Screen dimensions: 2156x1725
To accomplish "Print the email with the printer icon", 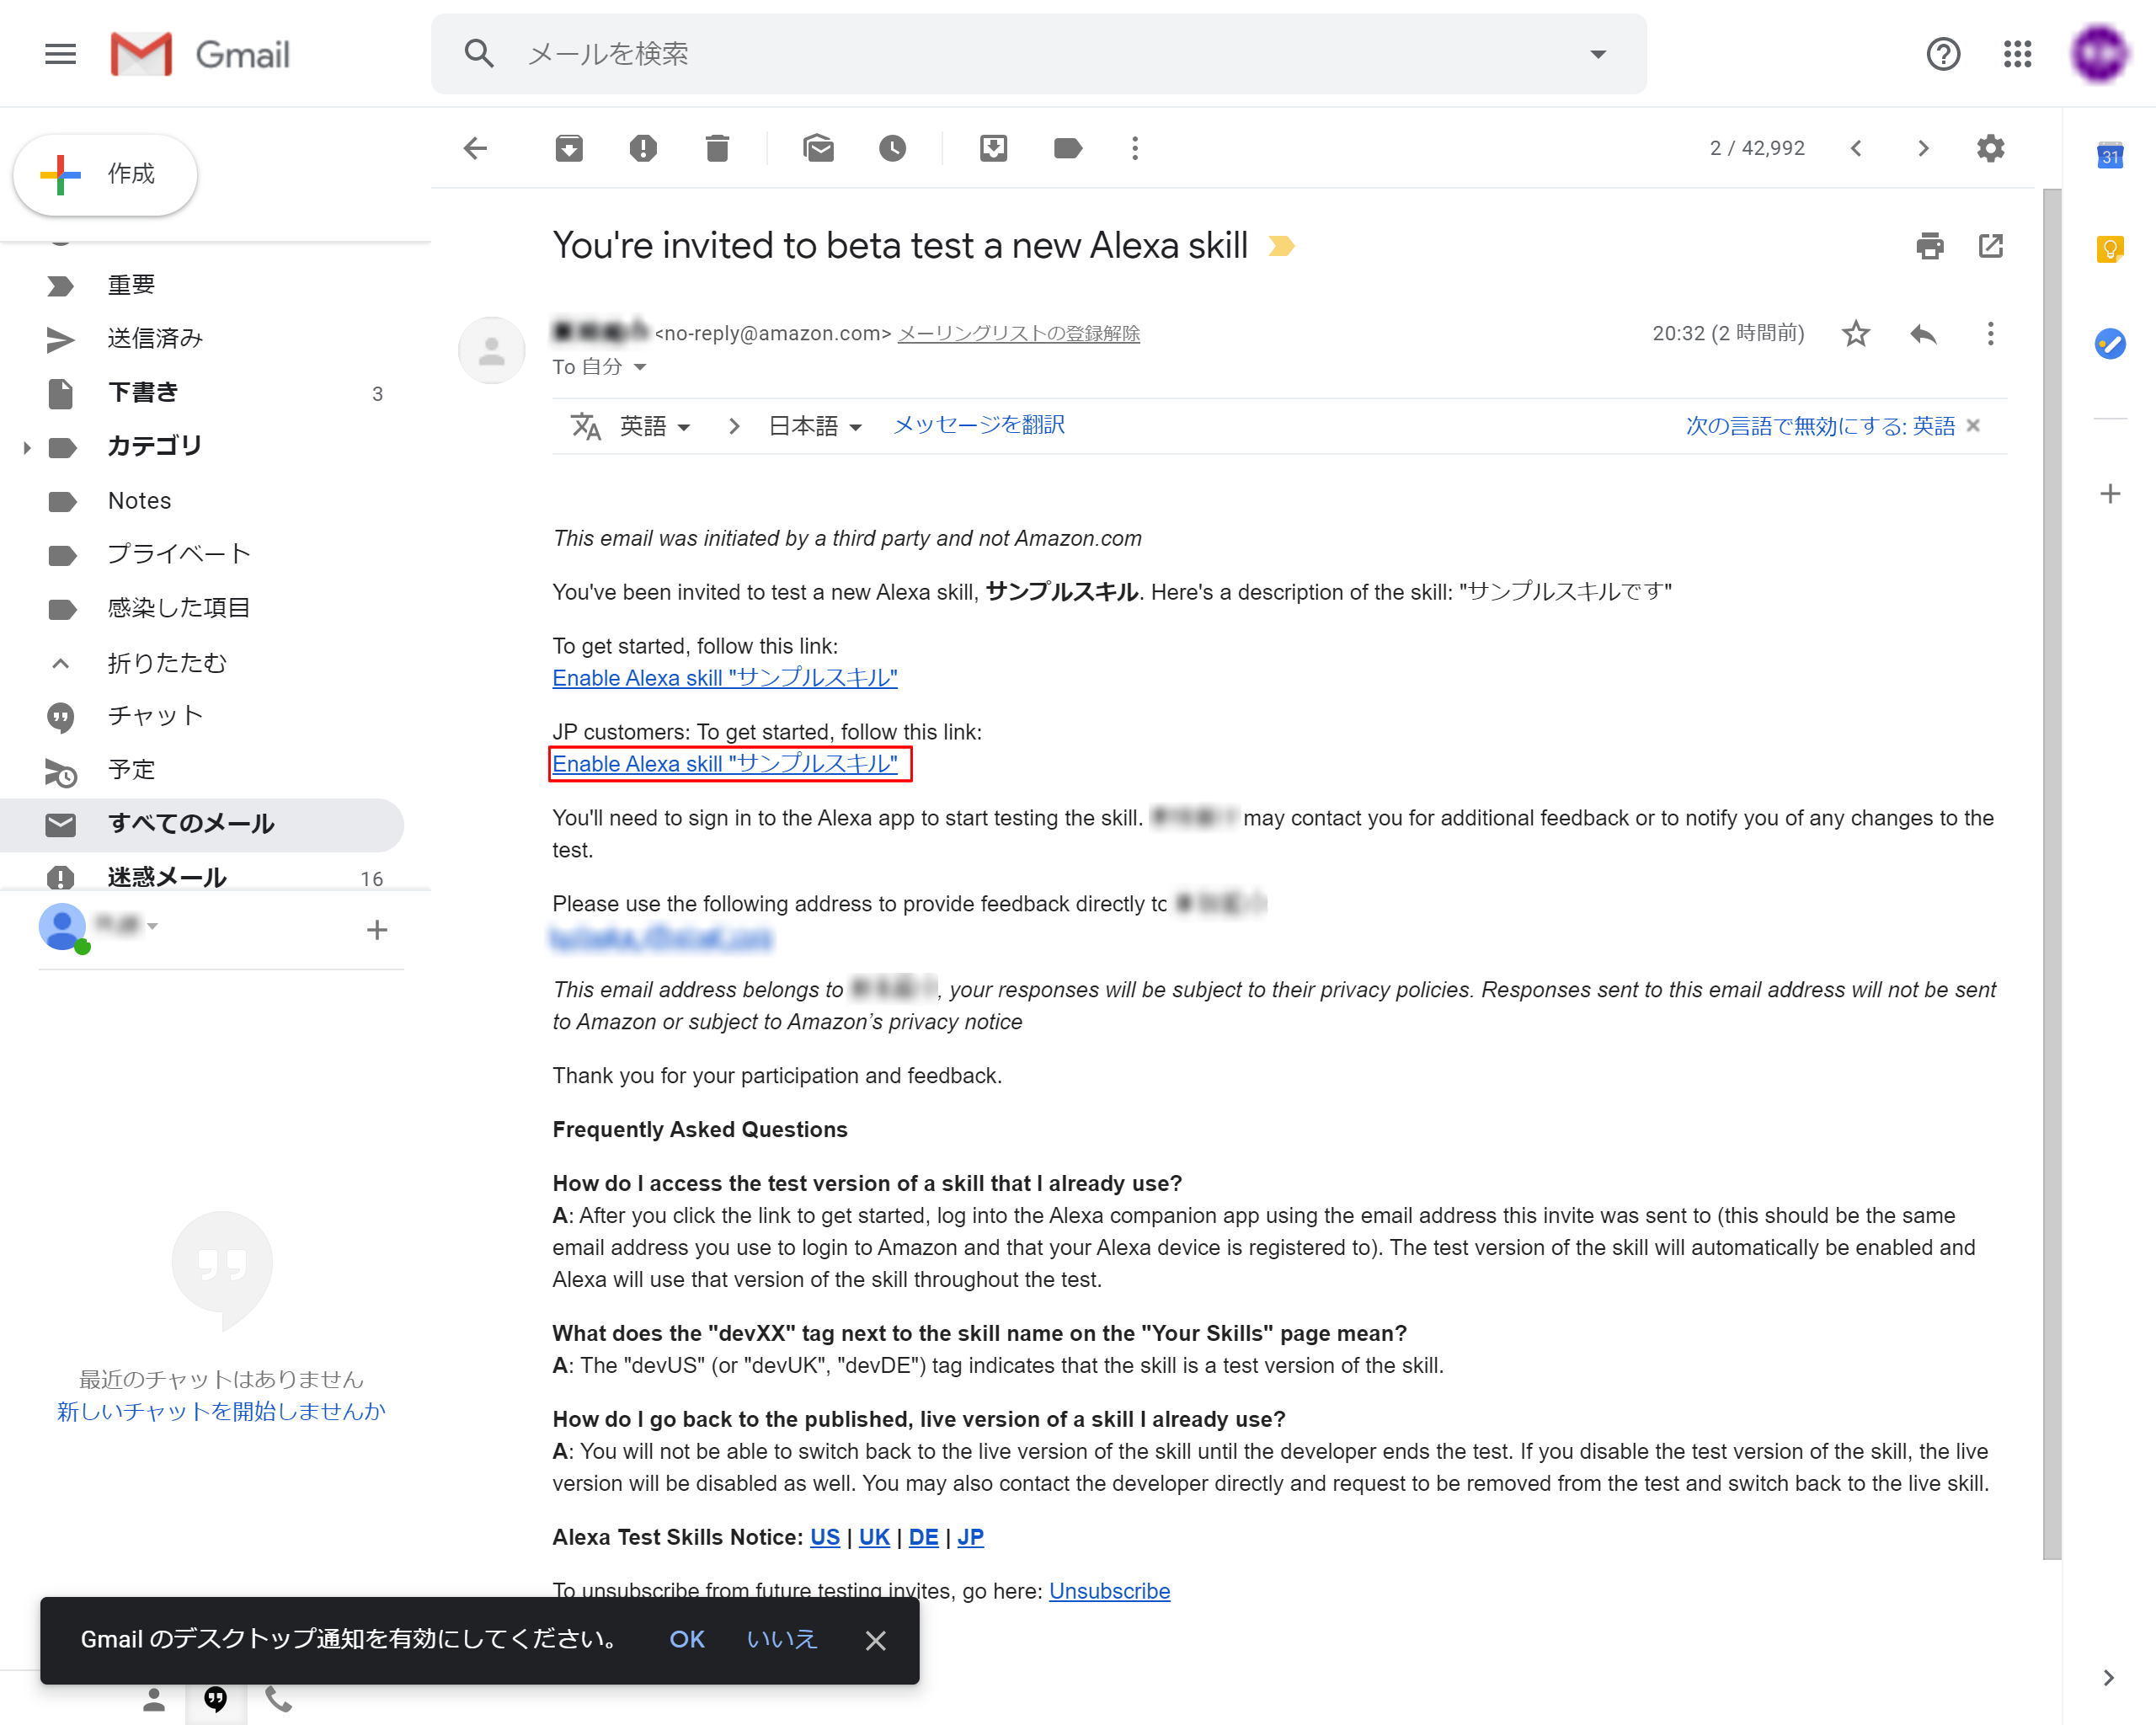I will point(1929,246).
